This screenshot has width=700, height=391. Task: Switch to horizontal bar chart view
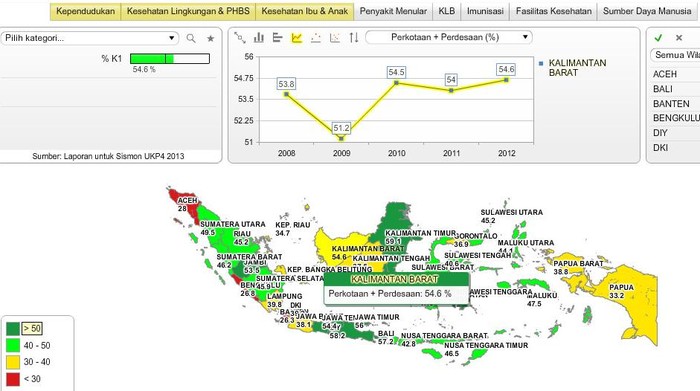pos(278,38)
